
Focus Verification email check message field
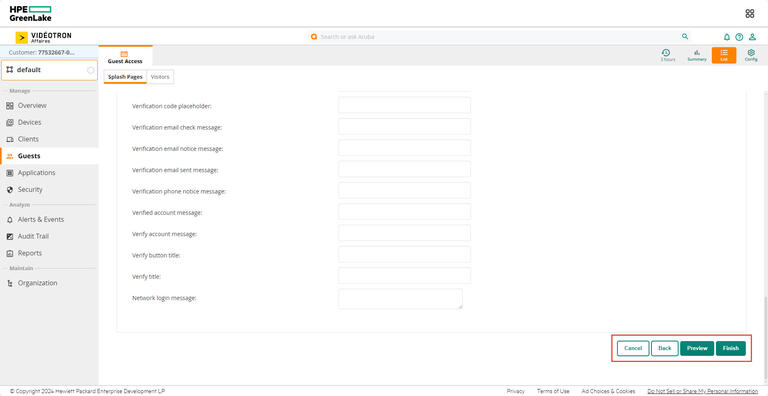(x=404, y=126)
